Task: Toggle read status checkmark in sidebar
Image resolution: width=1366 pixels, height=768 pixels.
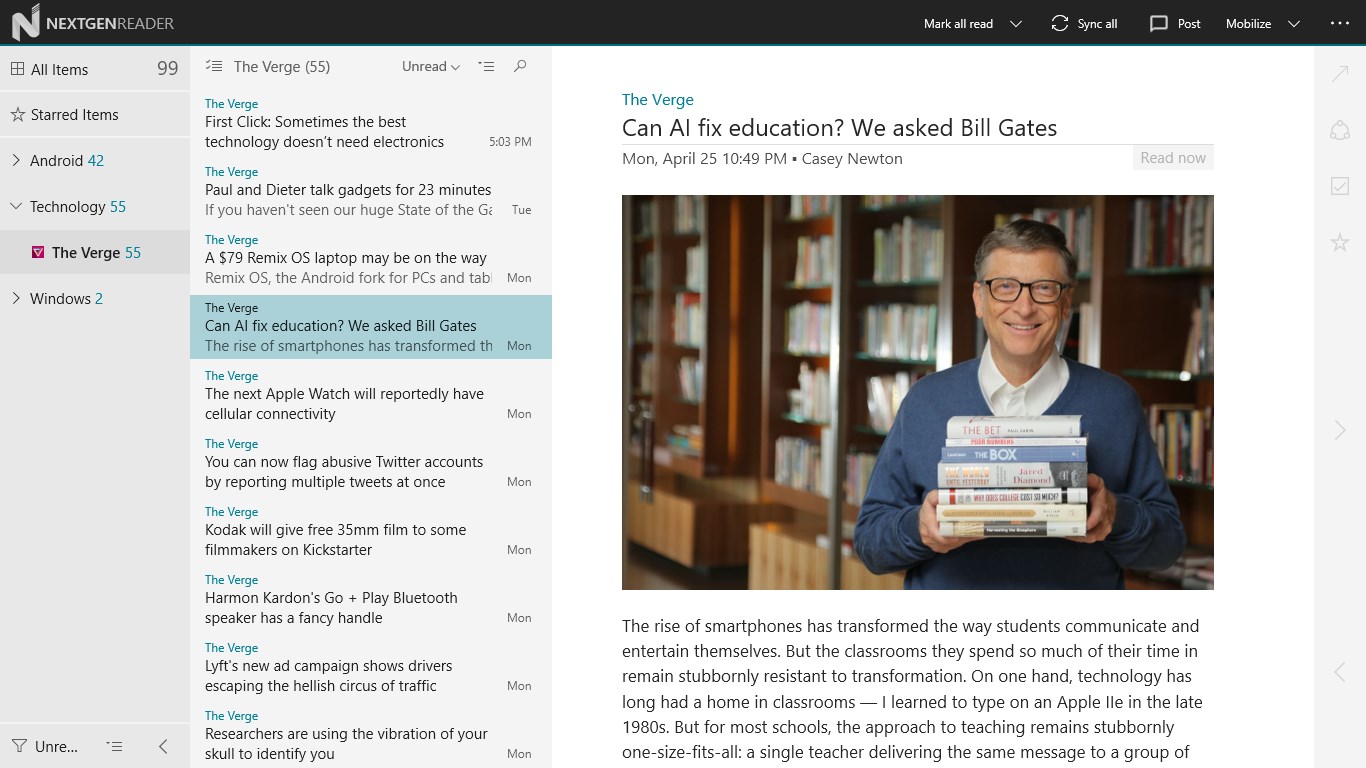Action: click(x=1340, y=186)
